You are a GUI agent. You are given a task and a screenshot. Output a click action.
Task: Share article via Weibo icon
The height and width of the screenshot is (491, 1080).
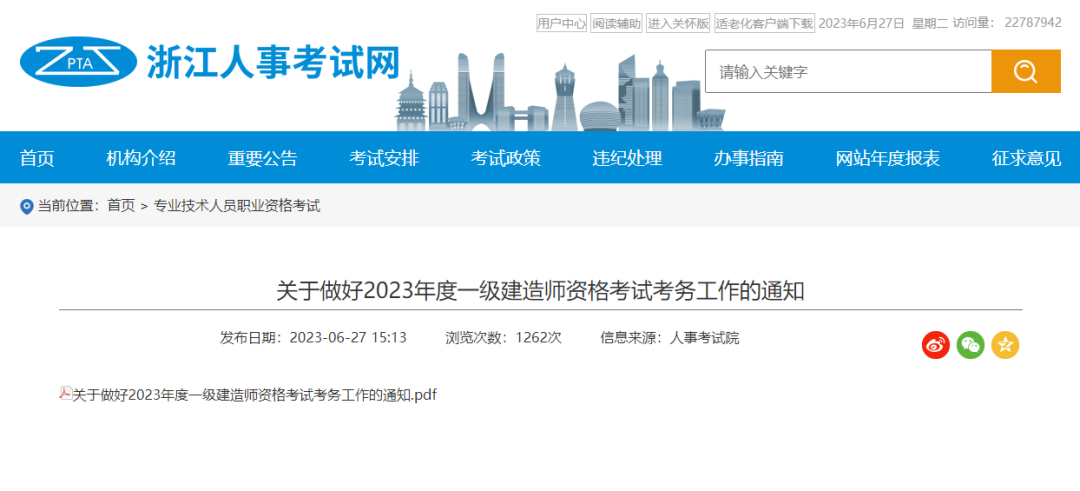(935, 345)
